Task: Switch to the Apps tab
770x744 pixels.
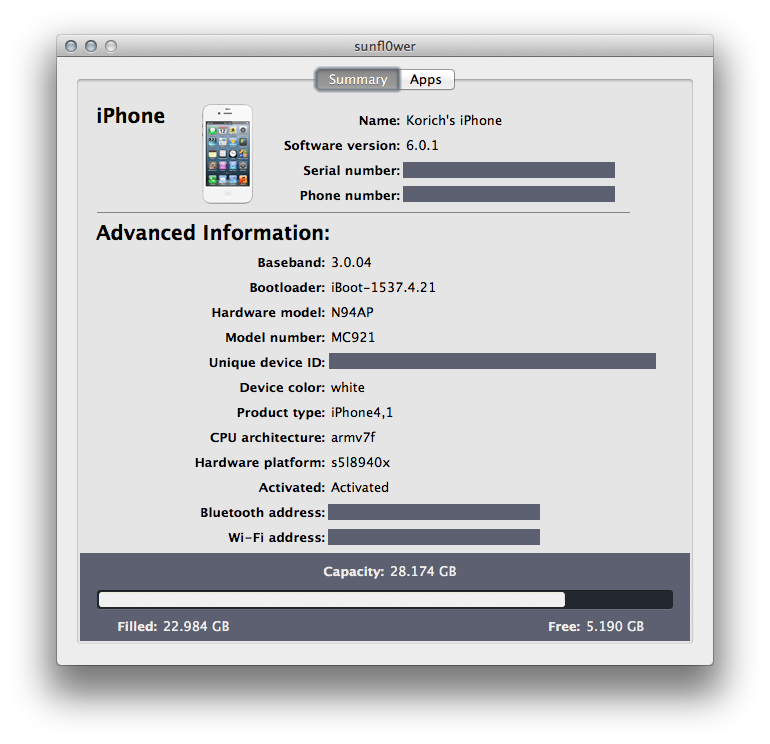Action: tap(426, 80)
